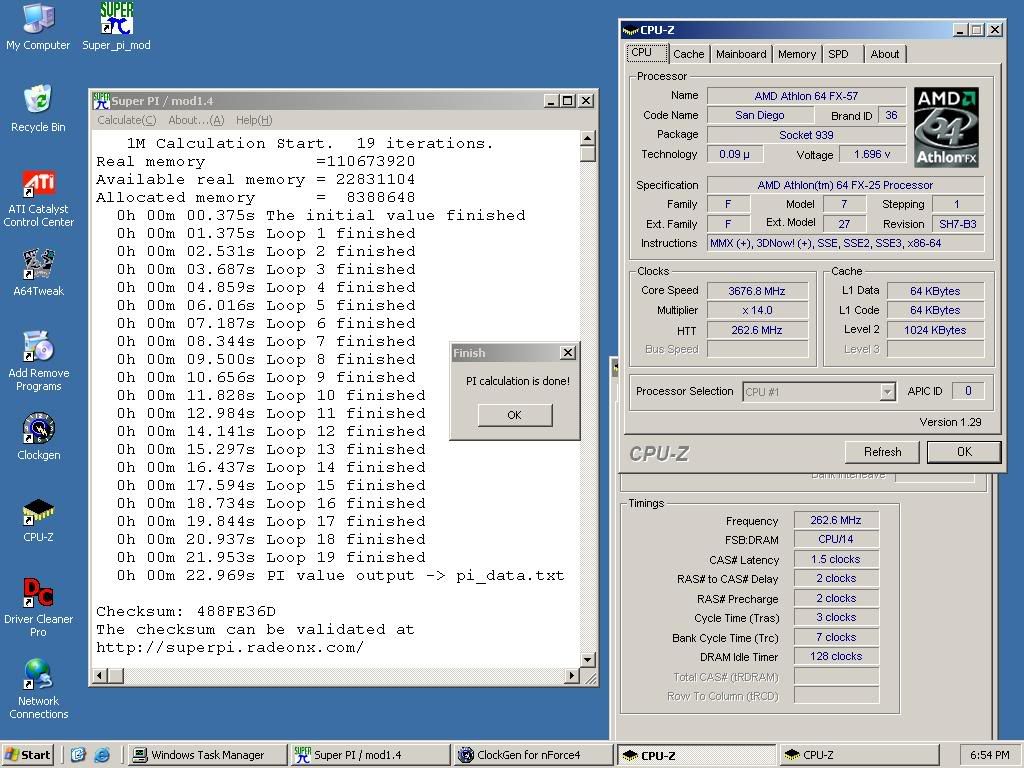Screen dimensions: 1024x768
Task: Click the superpi.radeonx.com URL text
Action: tap(230, 648)
